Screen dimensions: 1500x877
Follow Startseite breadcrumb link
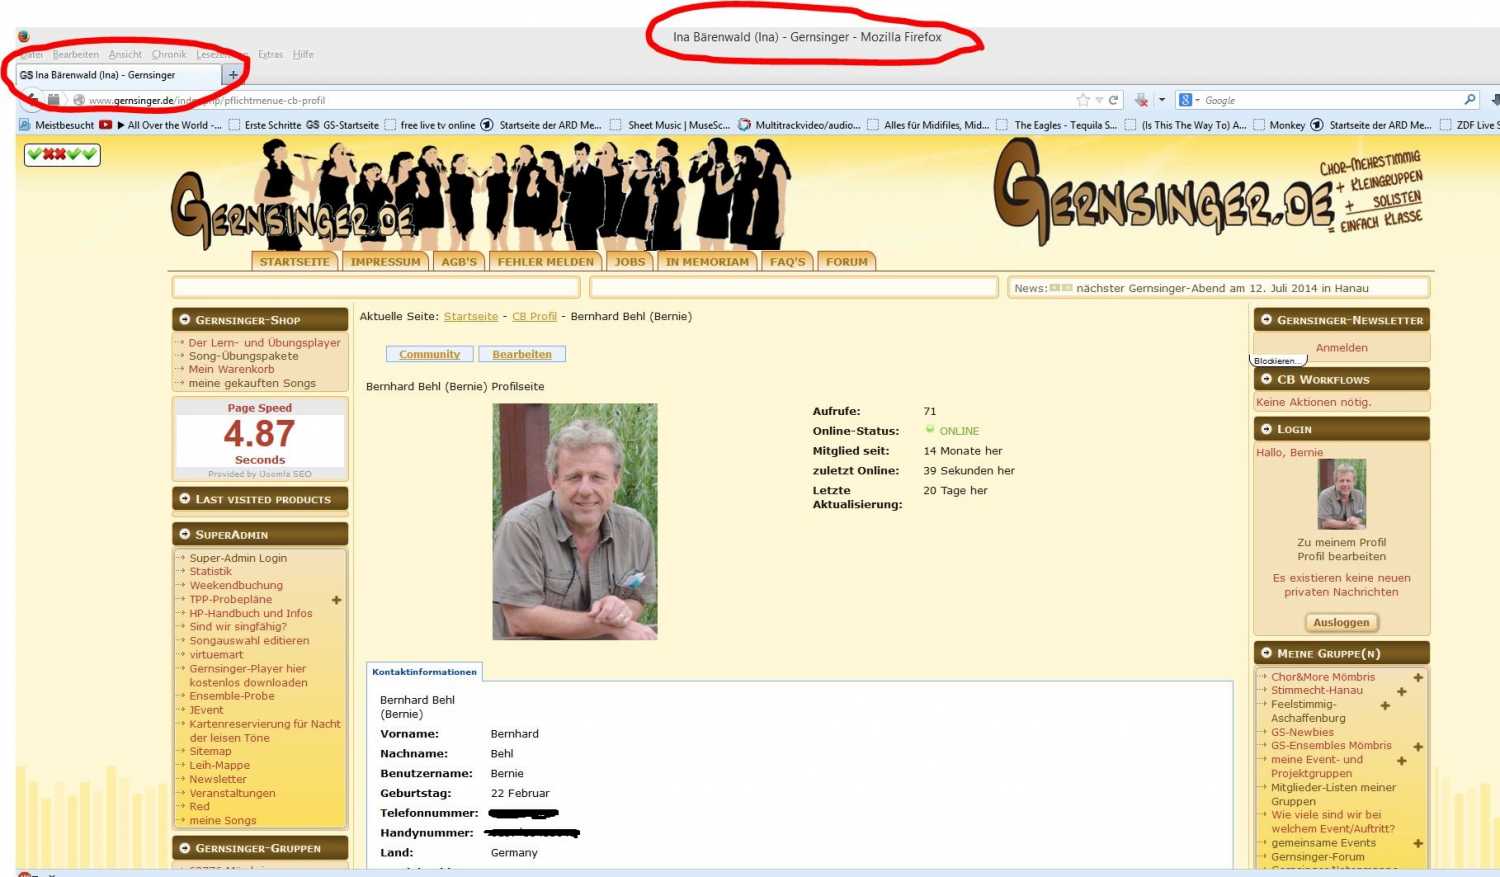(x=471, y=316)
